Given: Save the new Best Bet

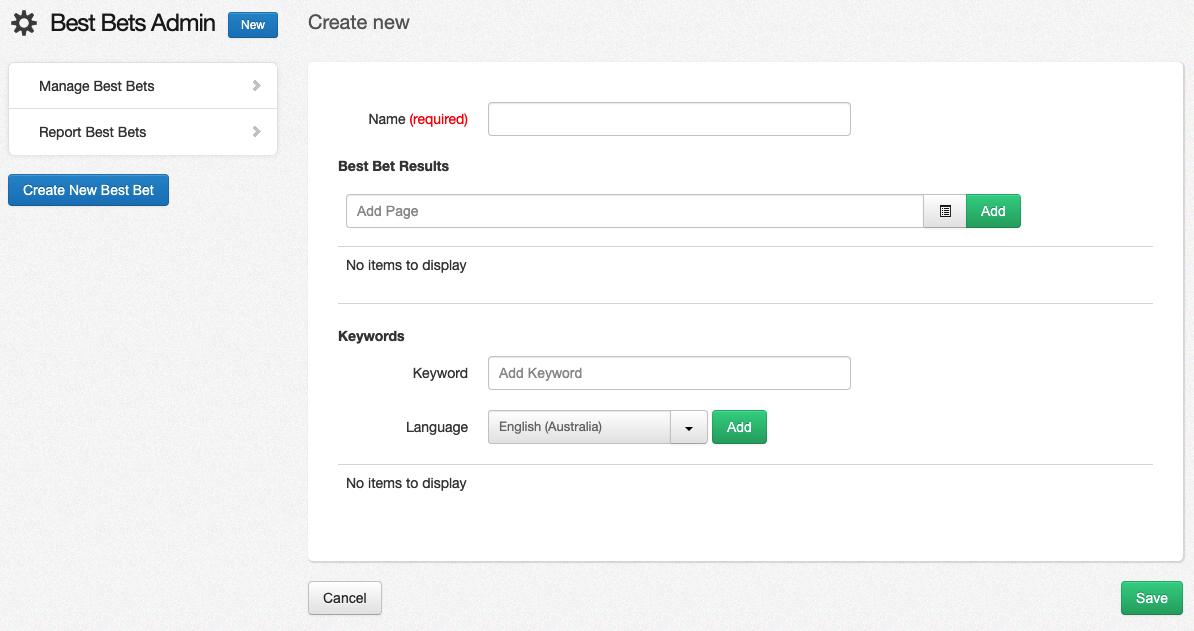Looking at the screenshot, I should pyautogui.click(x=1151, y=598).
